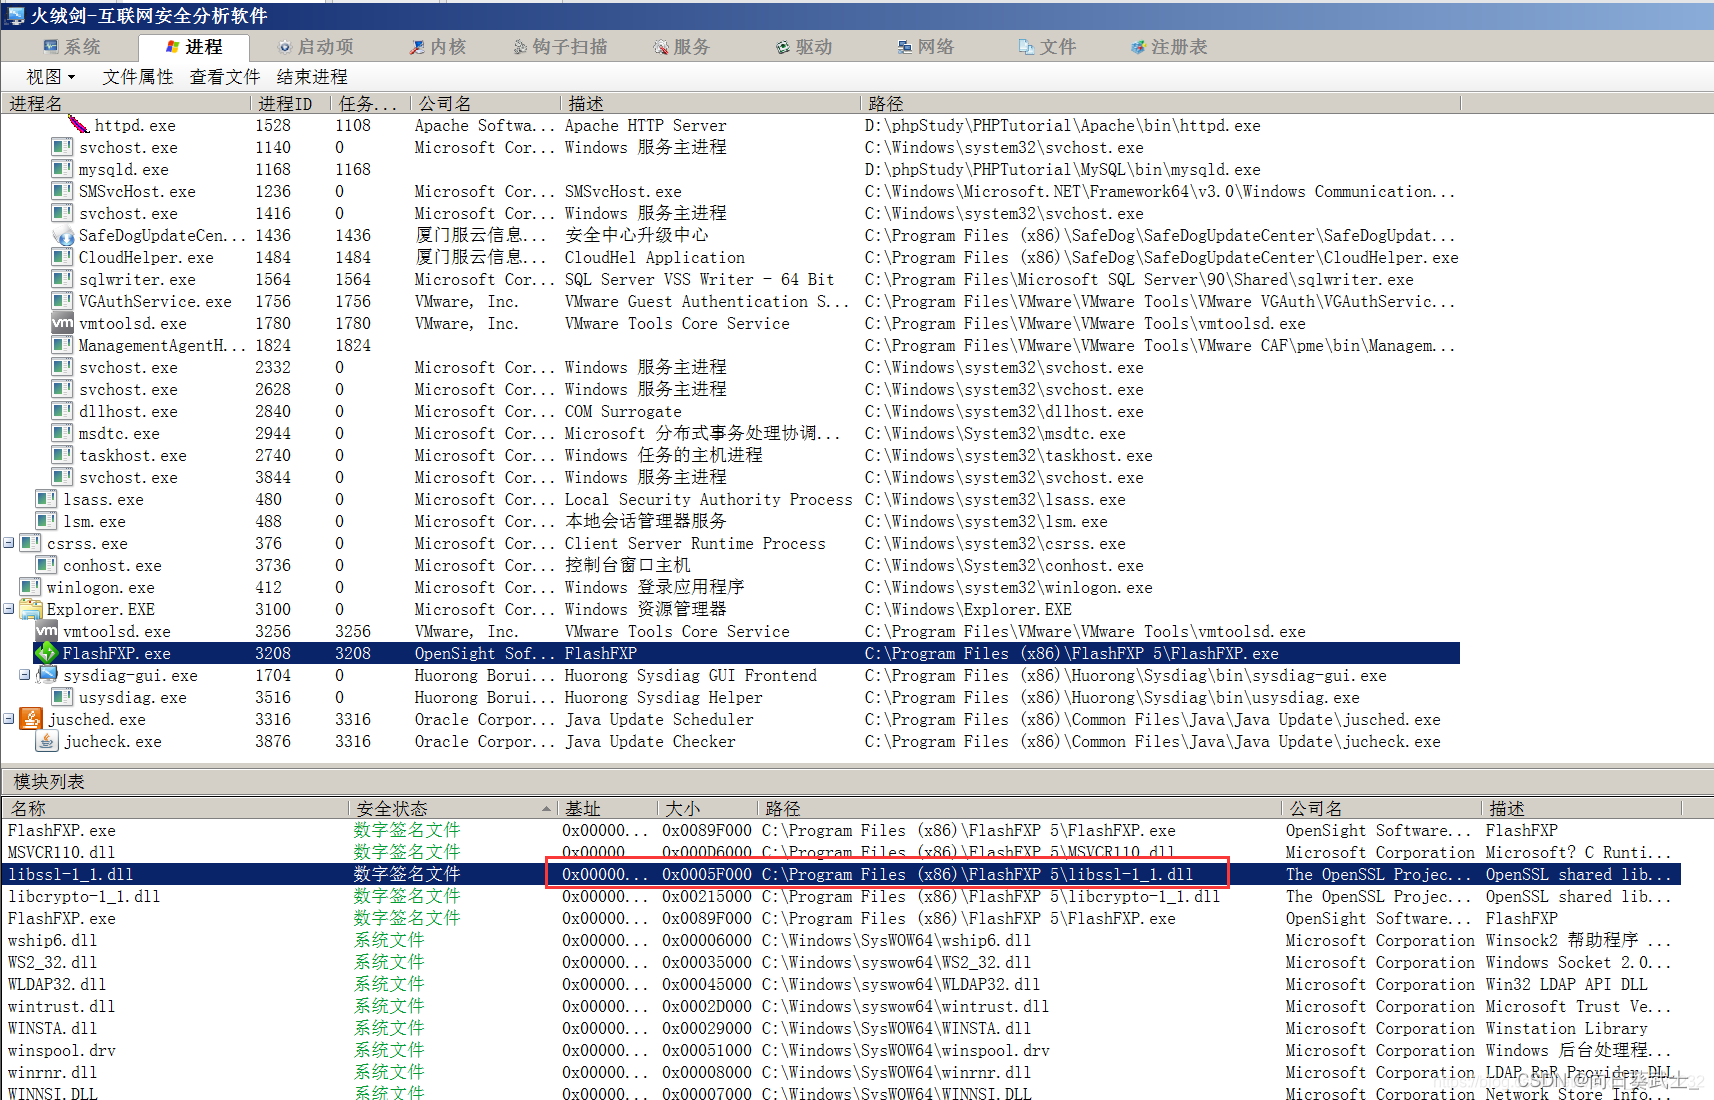The height and width of the screenshot is (1100, 1714).
Task: Click the vmtoolsd.exe 1780 VMware icon
Action: click(x=62, y=323)
